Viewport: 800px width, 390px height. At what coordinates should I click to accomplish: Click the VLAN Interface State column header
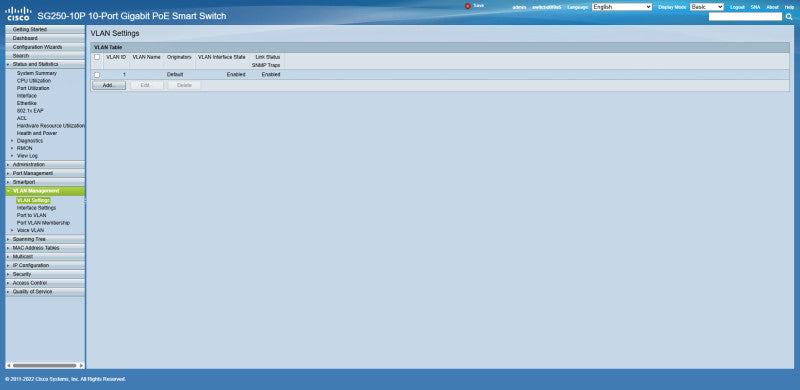coord(221,57)
